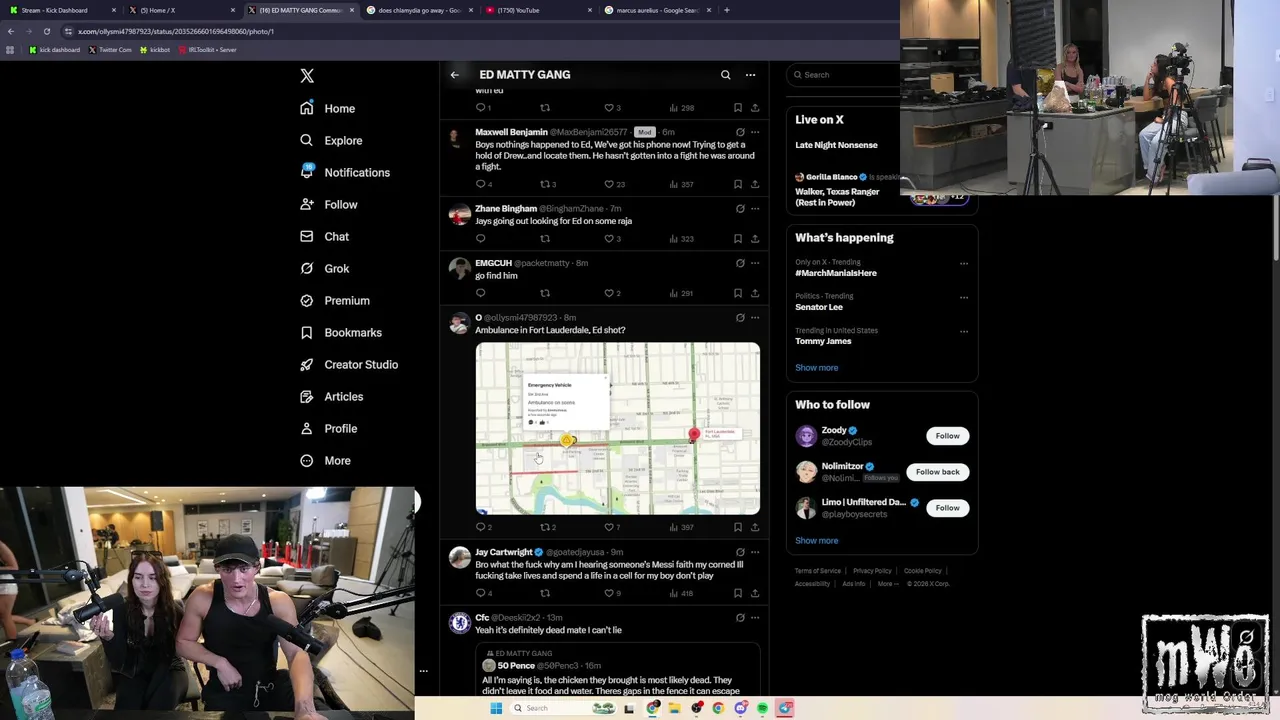Viewport: 1280px width, 720px height.
Task: Click the Profile sidebar icon
Action: (x=307, y=428)
